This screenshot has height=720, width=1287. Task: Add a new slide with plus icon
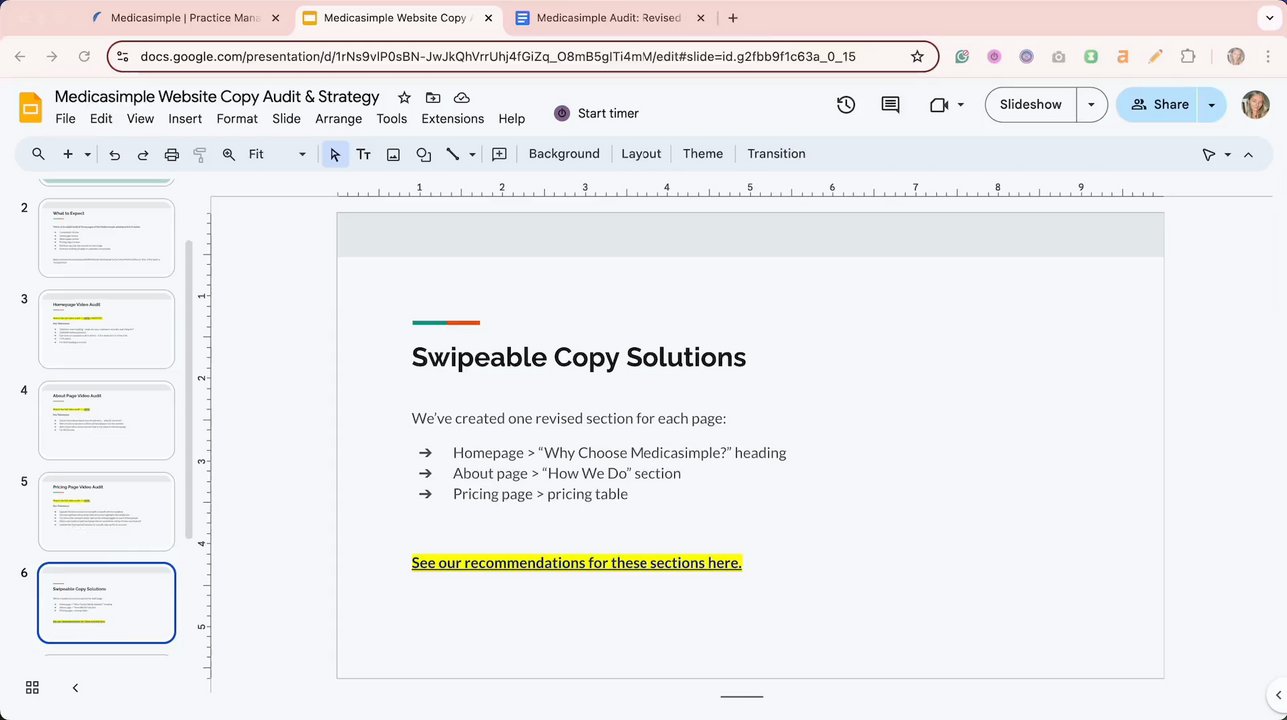click(68, 154)
